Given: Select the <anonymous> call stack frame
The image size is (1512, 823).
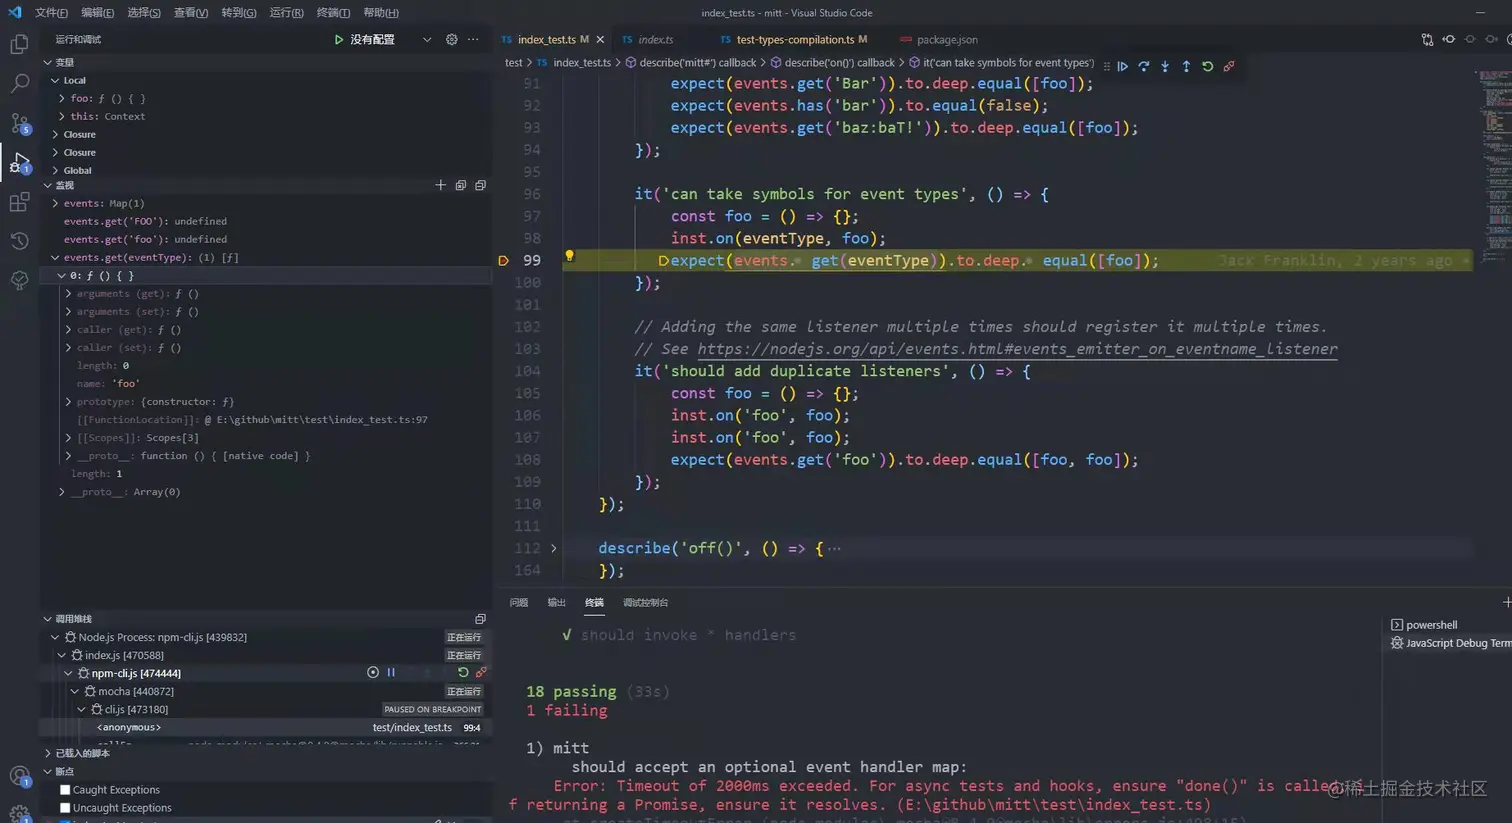Looking at the screenshot, I should 266,727.
